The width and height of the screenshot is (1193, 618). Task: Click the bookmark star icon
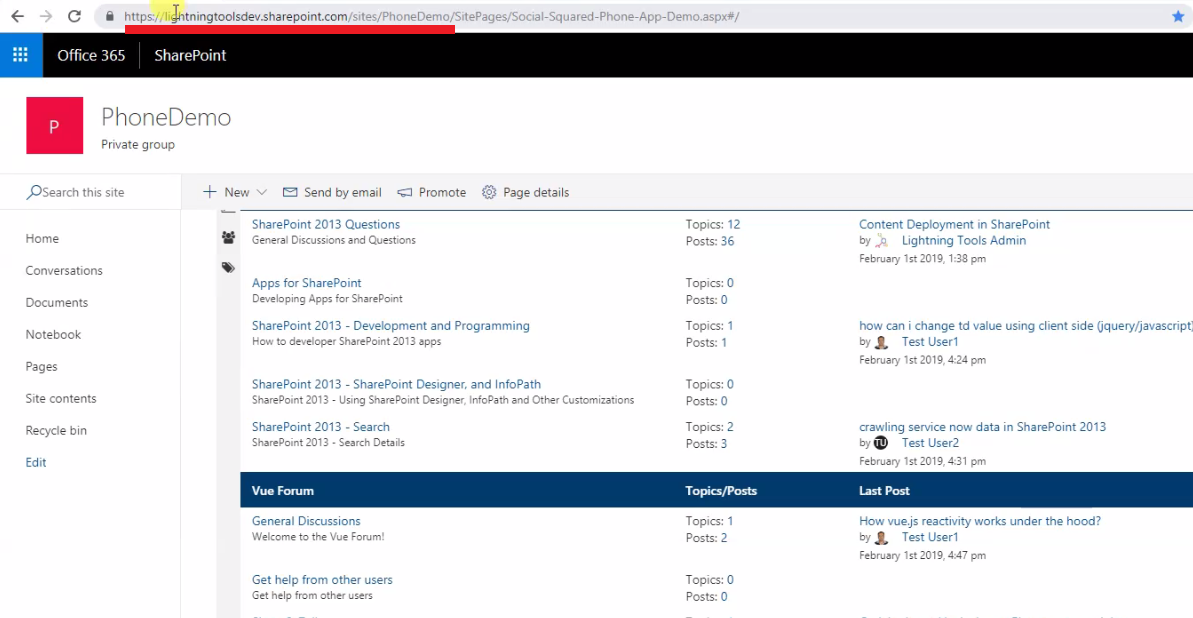point(1178,16)
